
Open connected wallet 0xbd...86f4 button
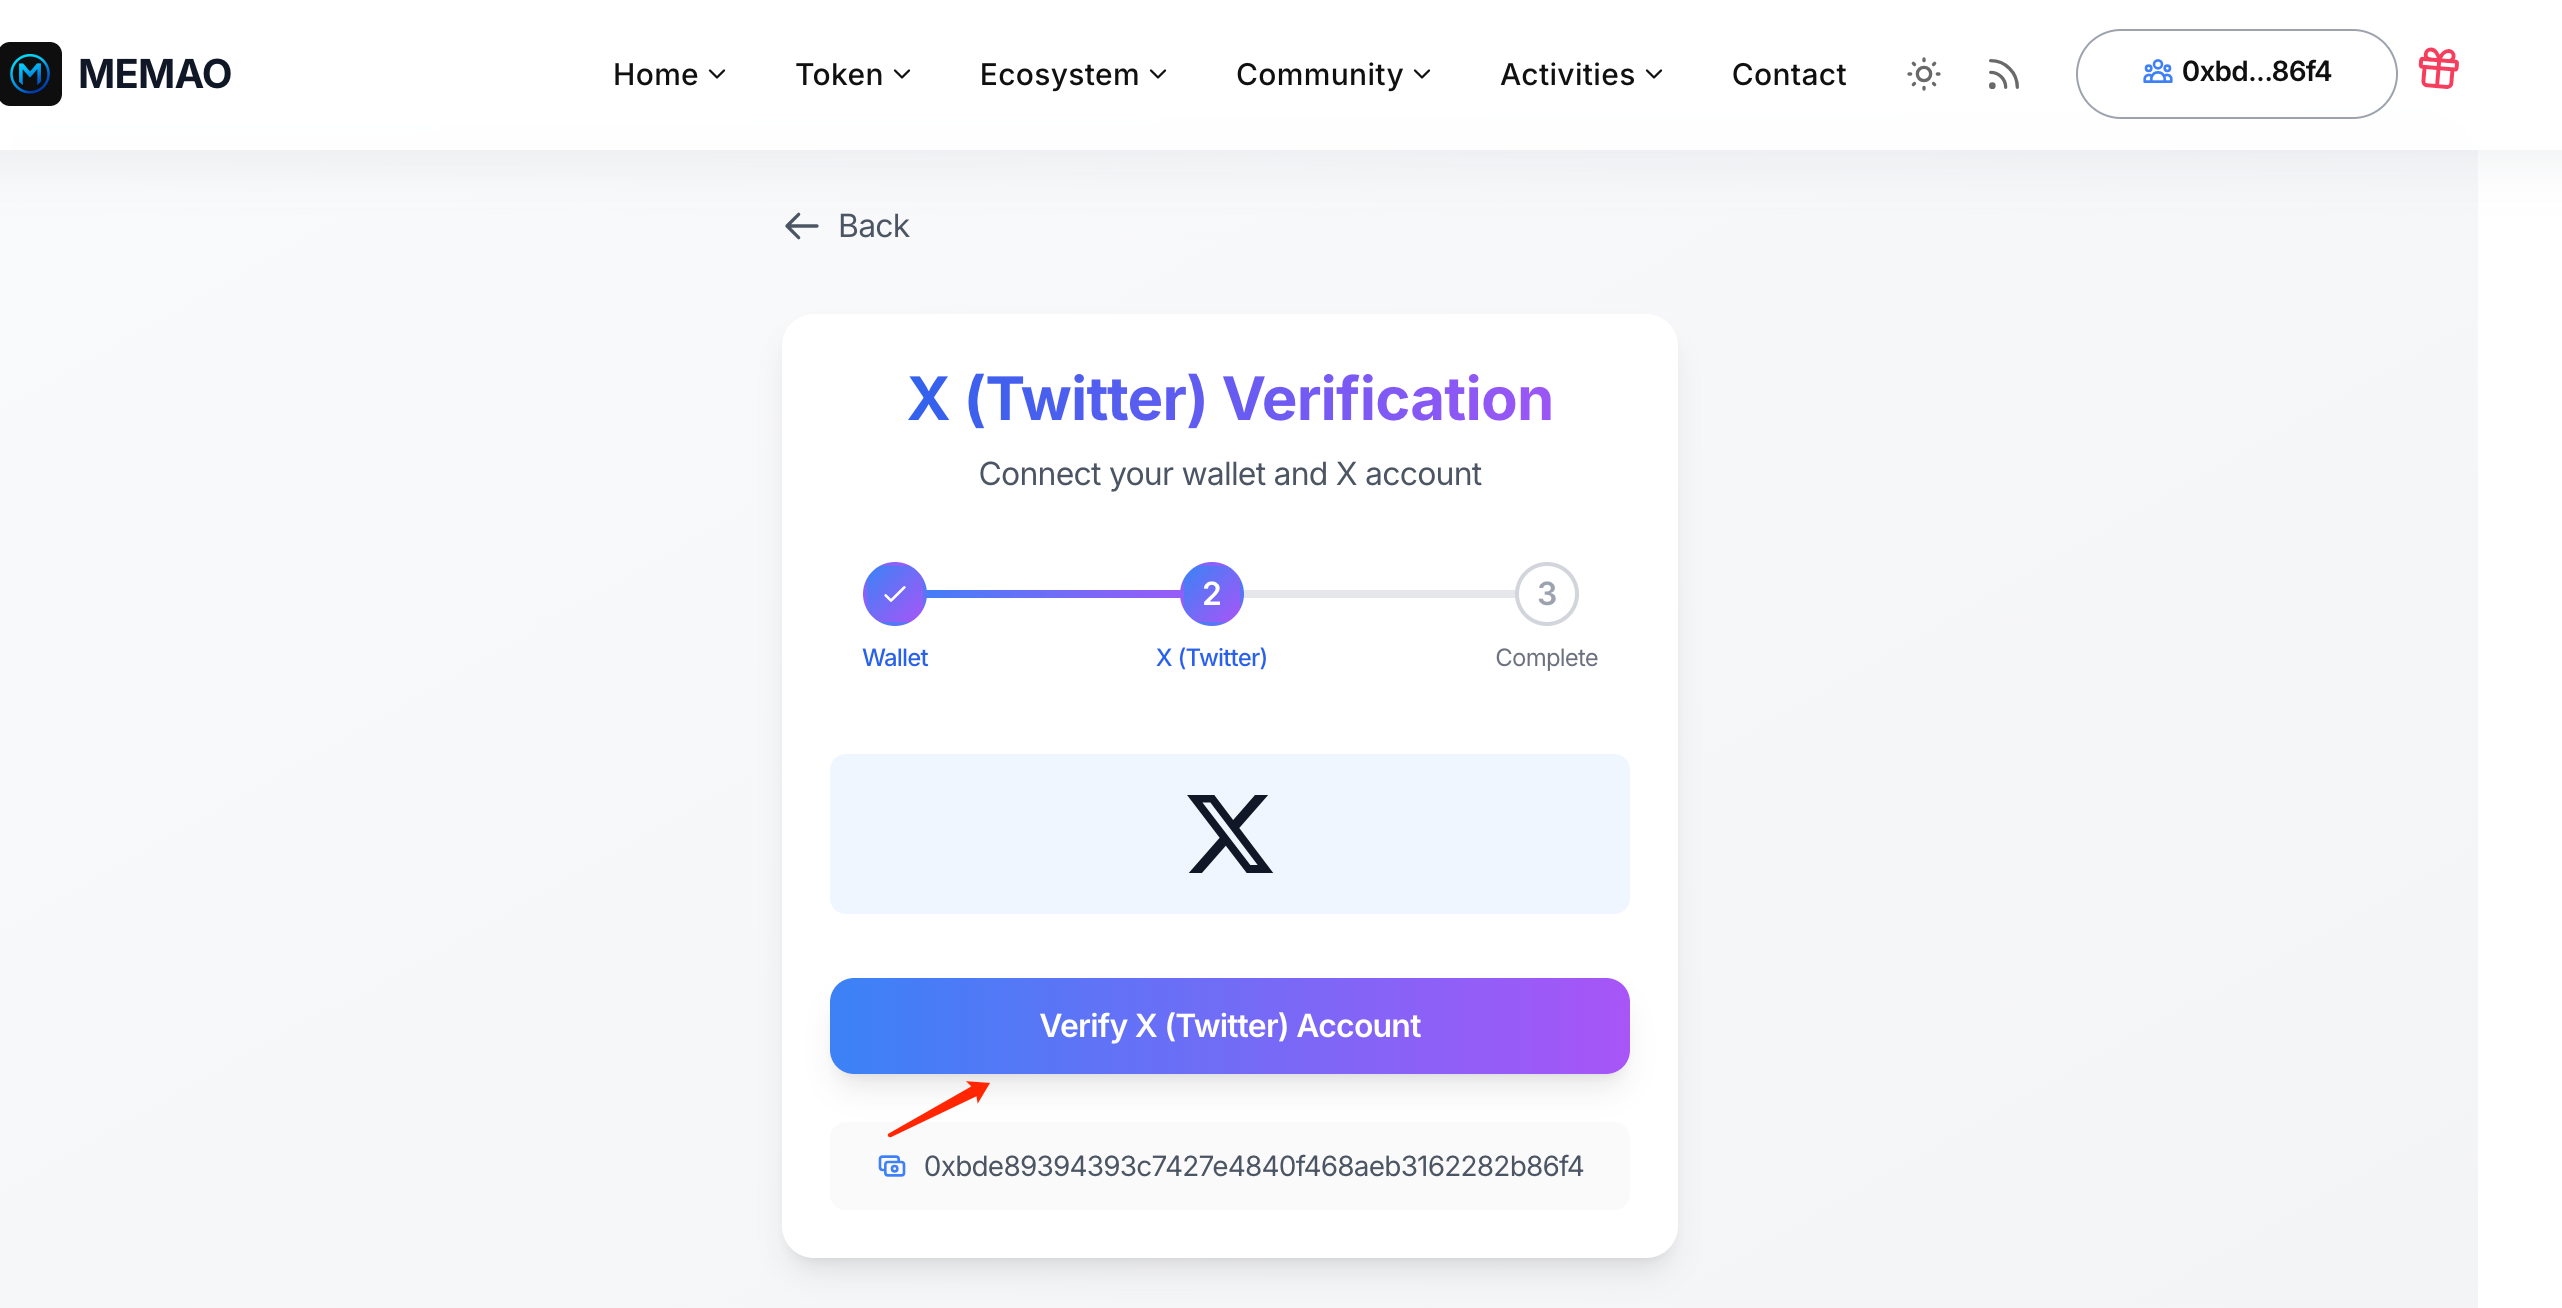pyautogui.click(x=2236, y=73)
